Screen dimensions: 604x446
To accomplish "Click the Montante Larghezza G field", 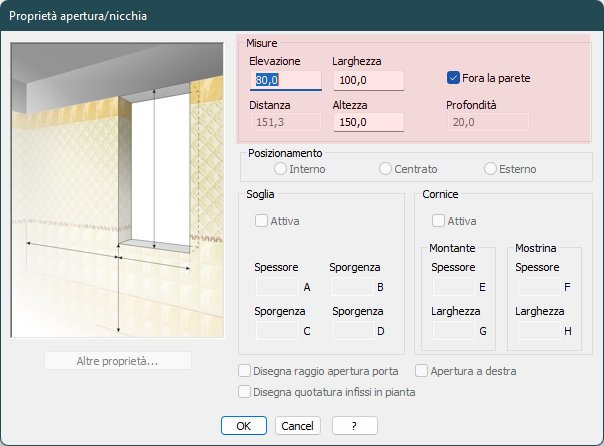I will tap(455, 330).
